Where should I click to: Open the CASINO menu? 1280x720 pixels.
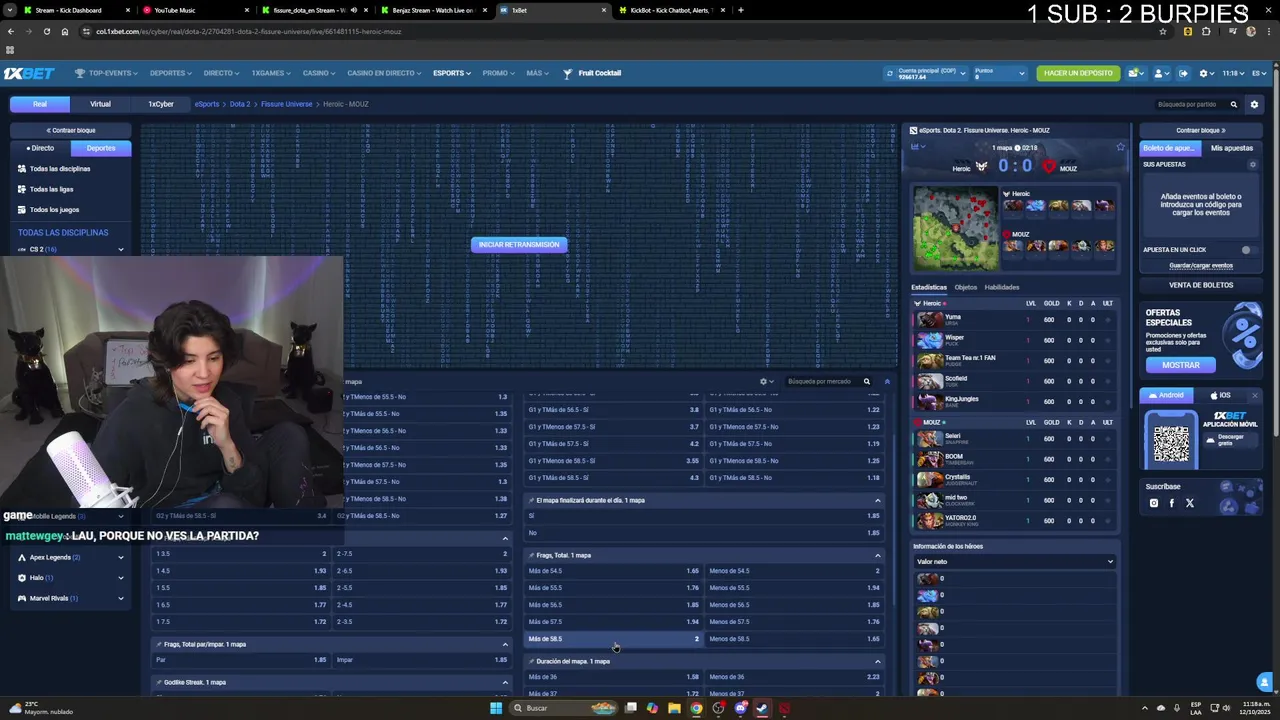click(319, 73)
